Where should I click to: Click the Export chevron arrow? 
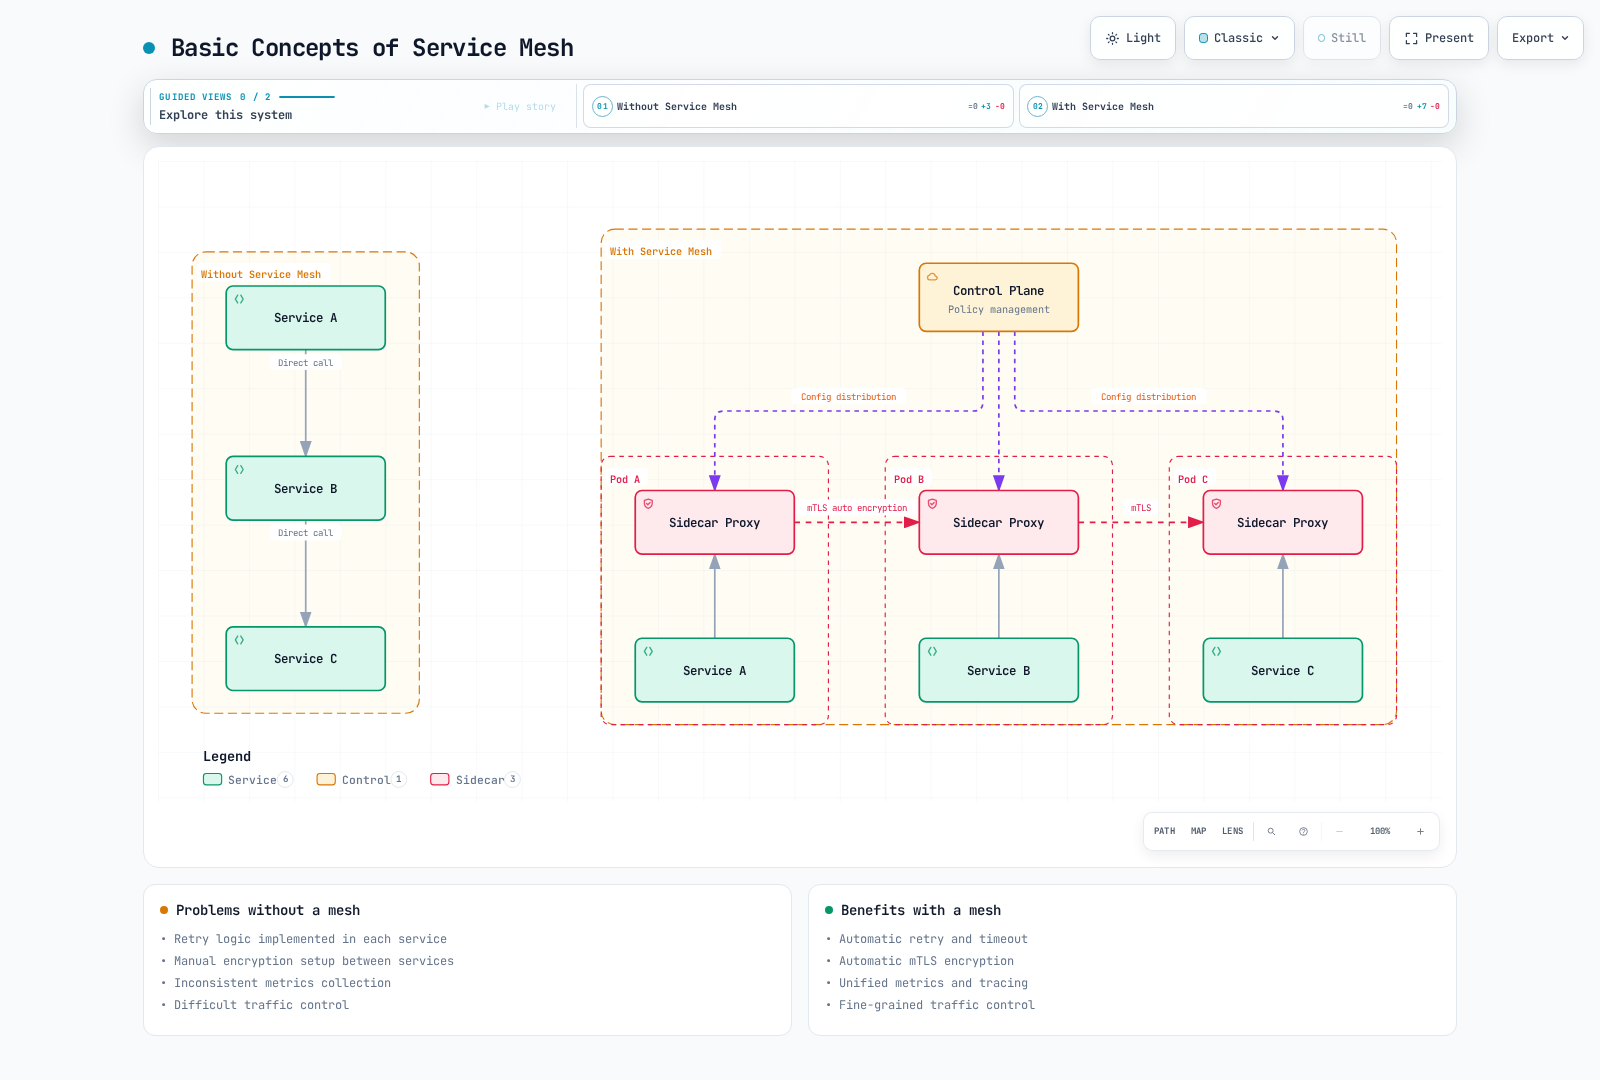(x=1565, y=38)
